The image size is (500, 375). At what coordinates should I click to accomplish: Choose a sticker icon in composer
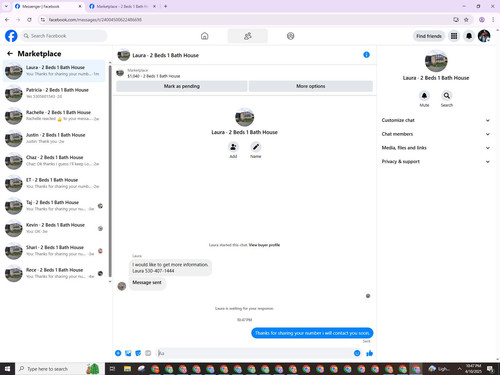pyautogui.click(x=138, y=353)
